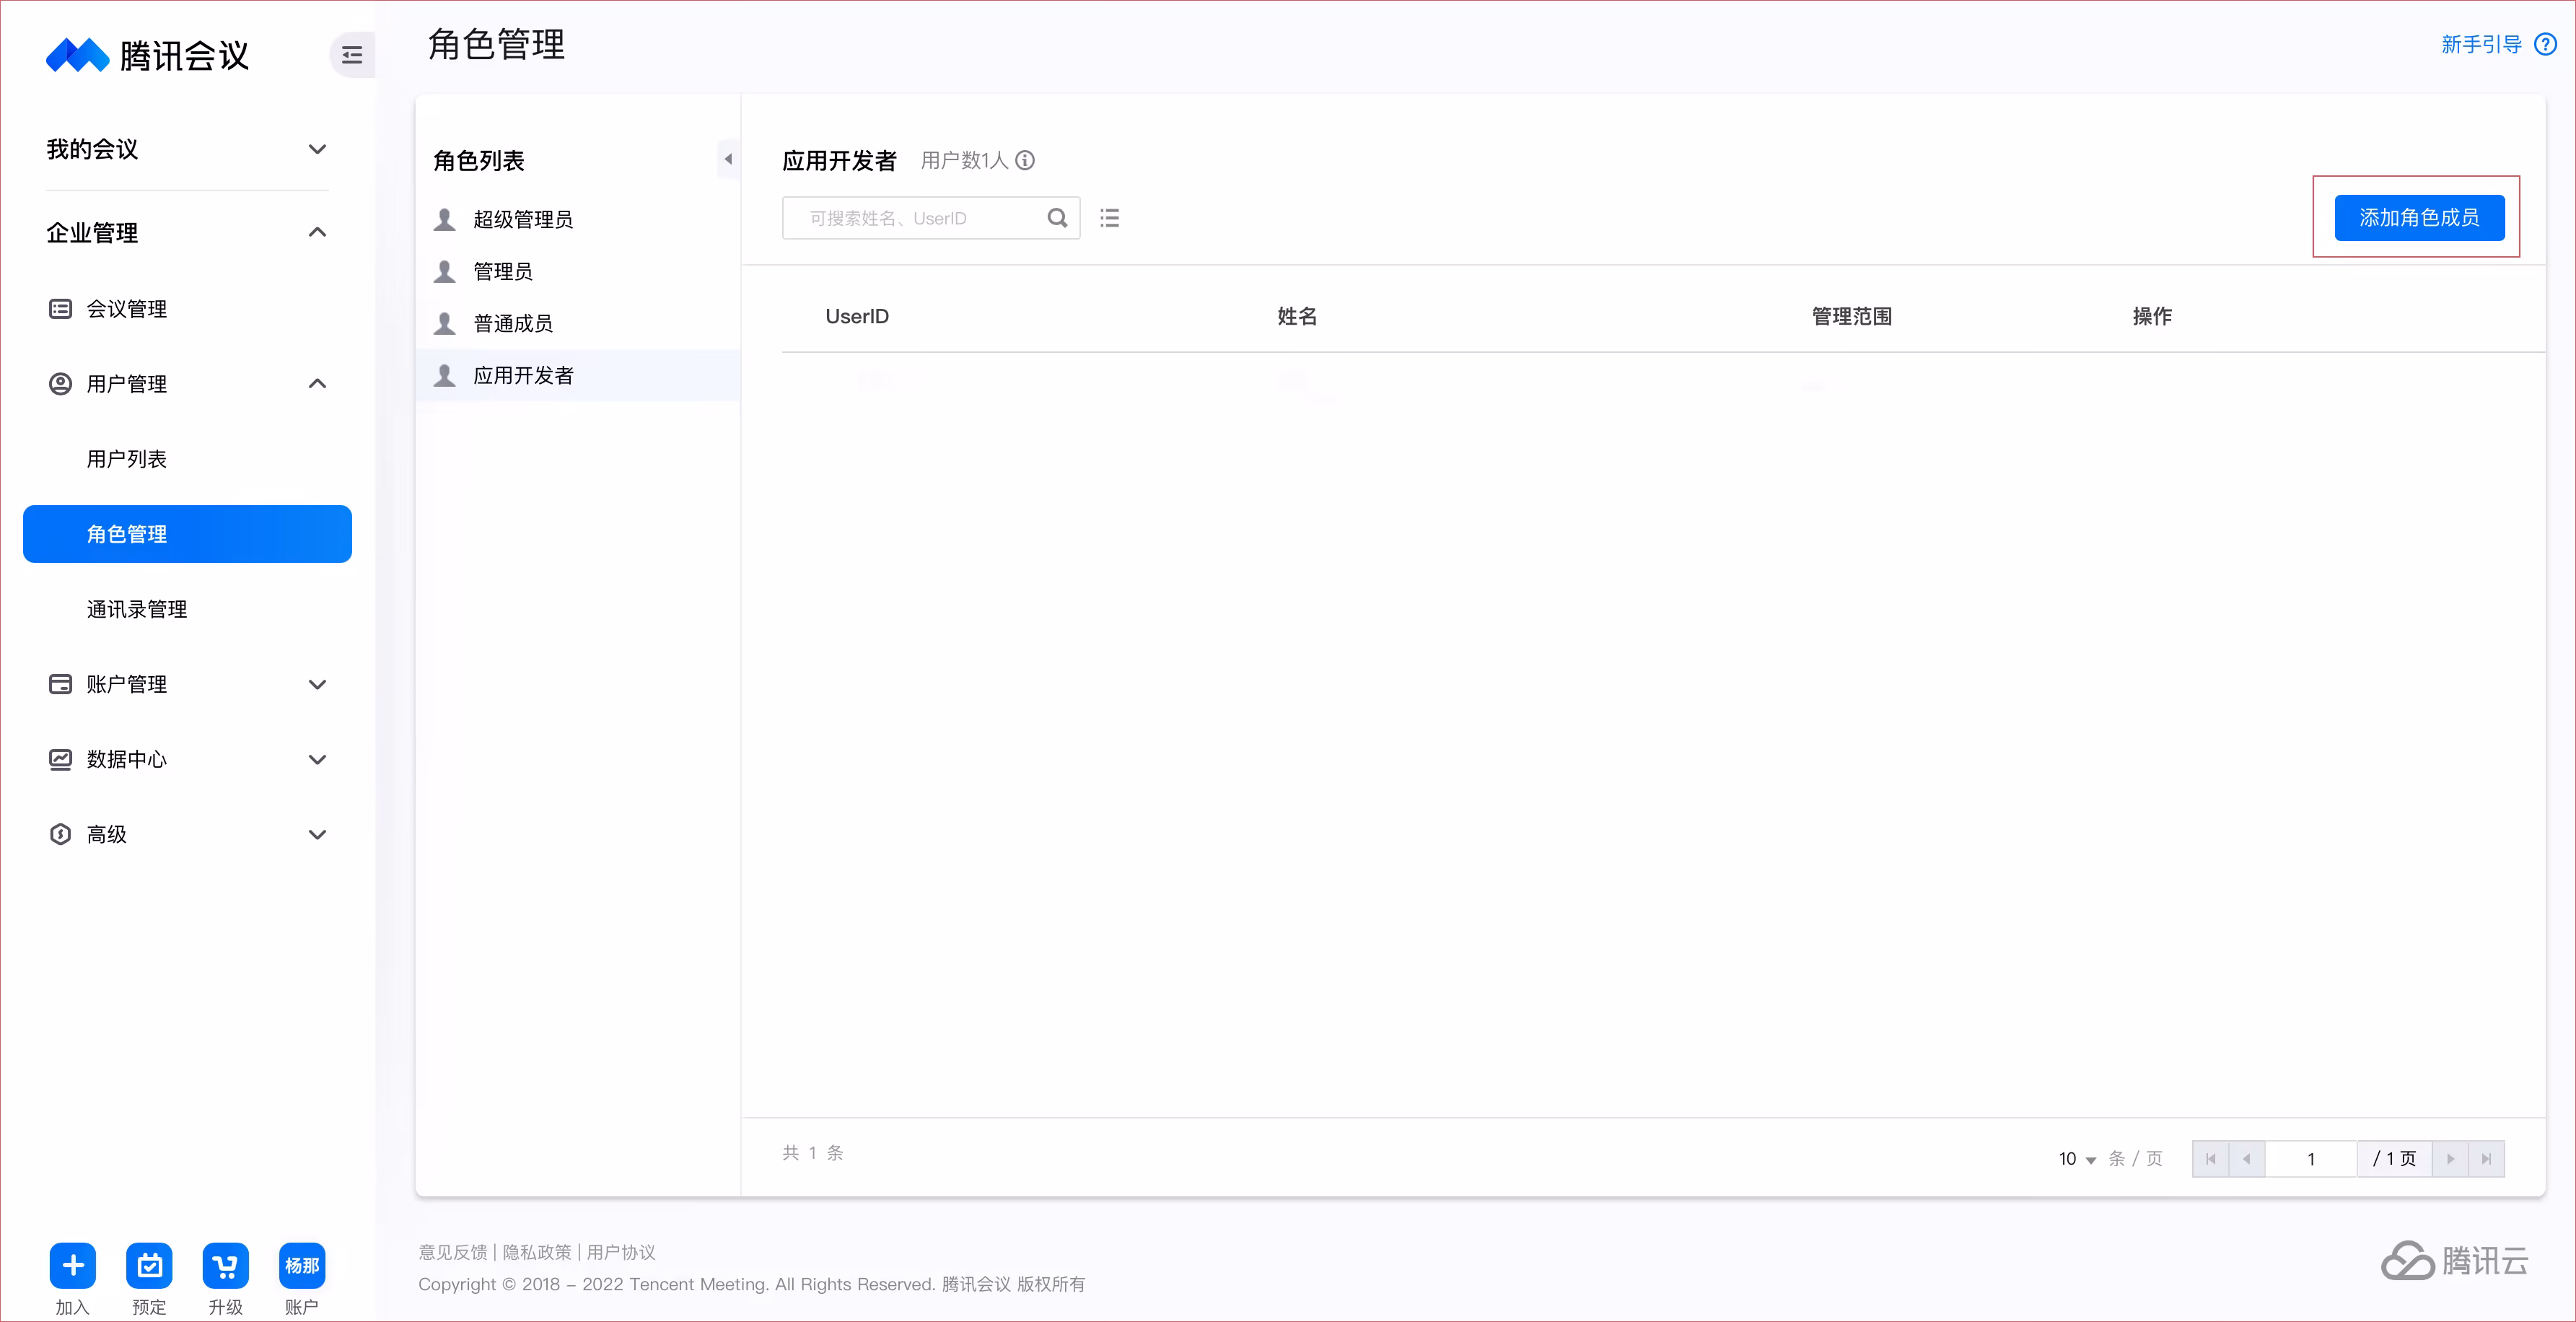Viewport: 2576px width, 1322px height.
Task: Click the 管理员 role person icon
Action: coord(445,271)
